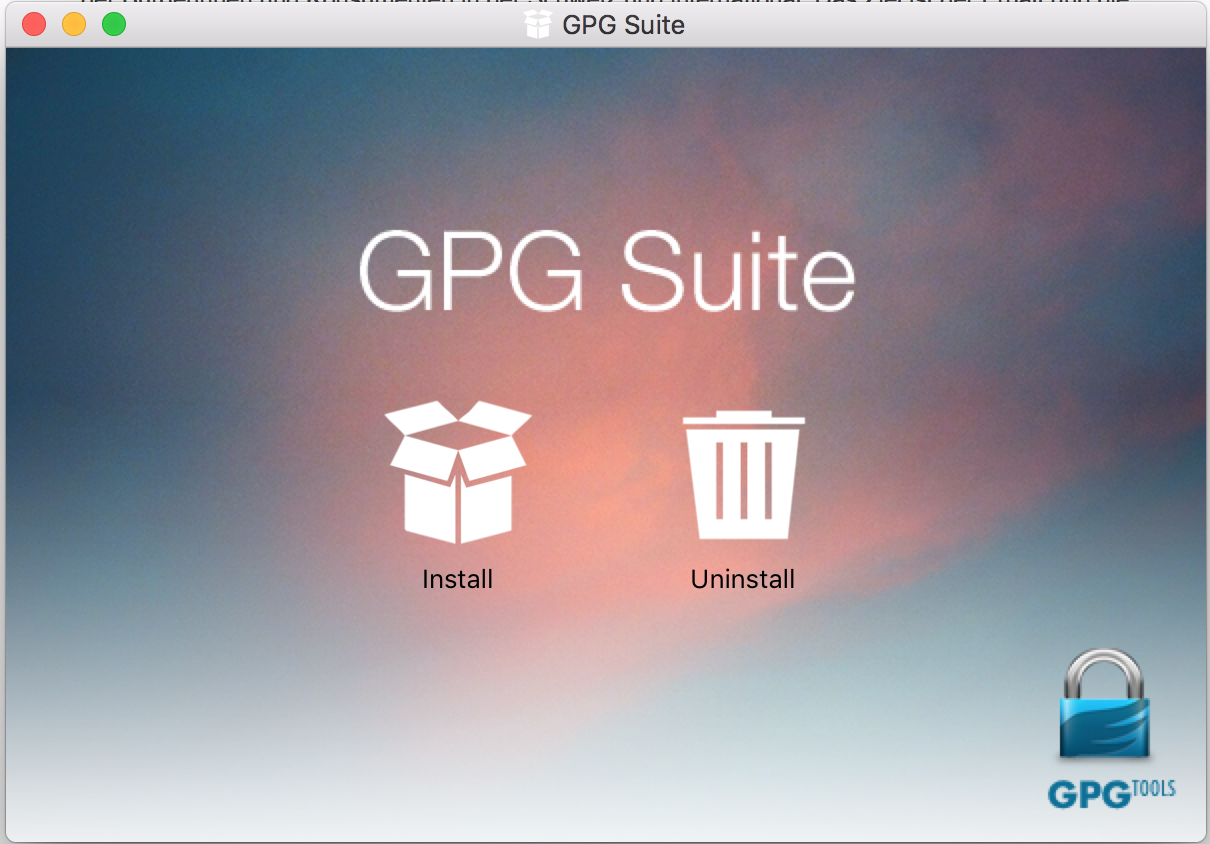Minimize the GPG Suite window
The width and height of the screenshot is (1210, 844).
74,24
